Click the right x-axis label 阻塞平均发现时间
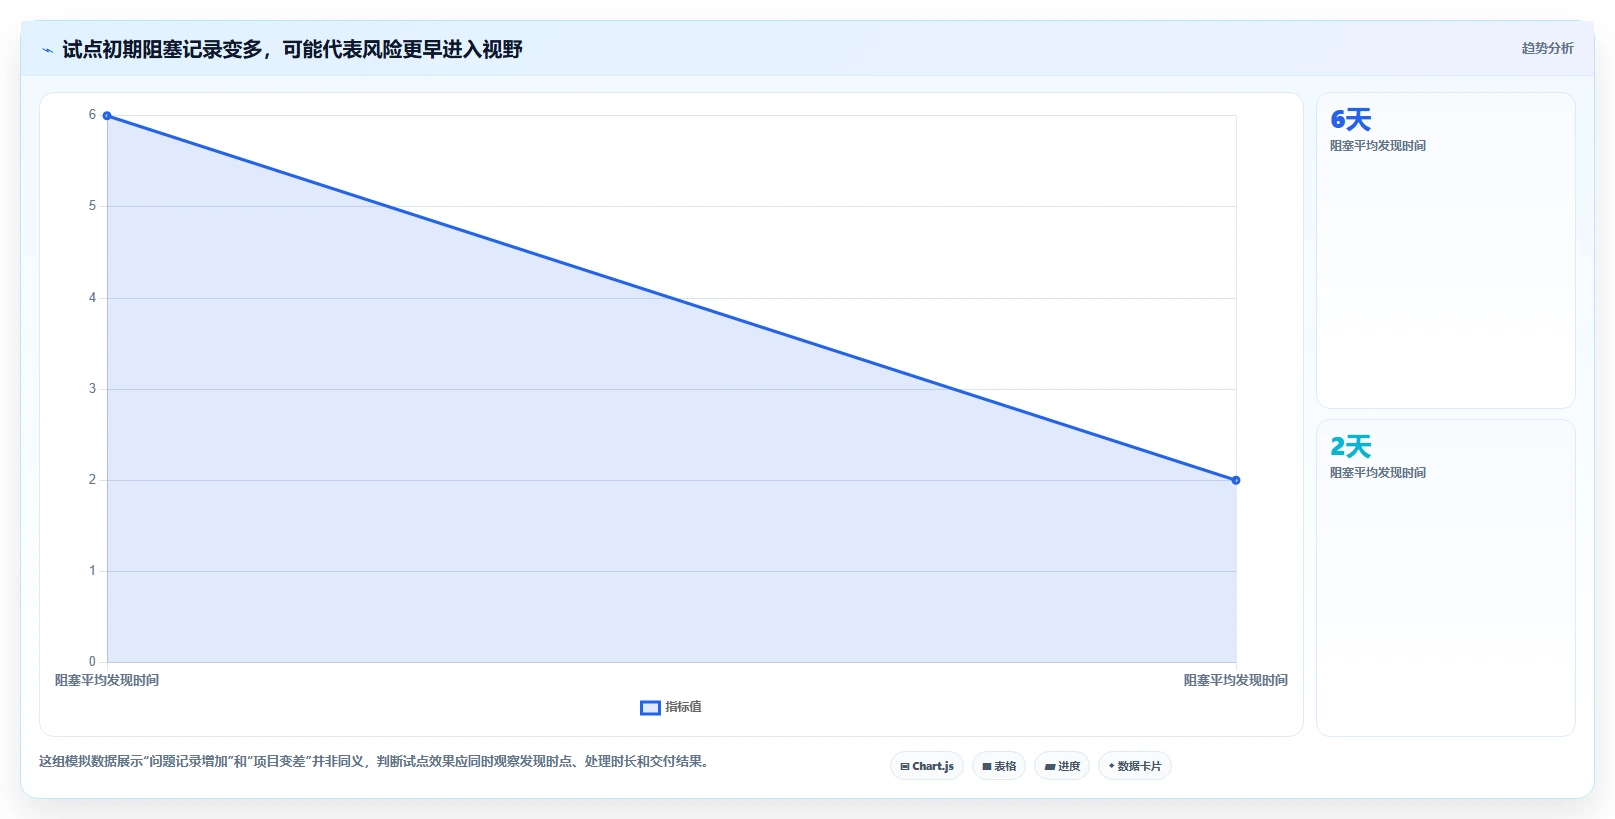 point(1236,680)
